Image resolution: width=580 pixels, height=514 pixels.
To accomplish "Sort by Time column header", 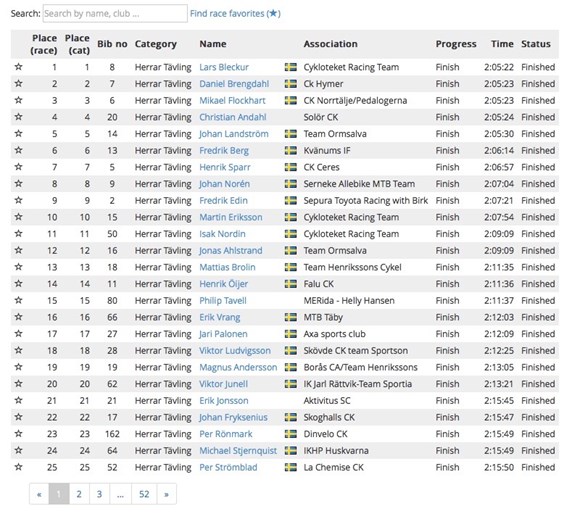I will coord(502,44).
